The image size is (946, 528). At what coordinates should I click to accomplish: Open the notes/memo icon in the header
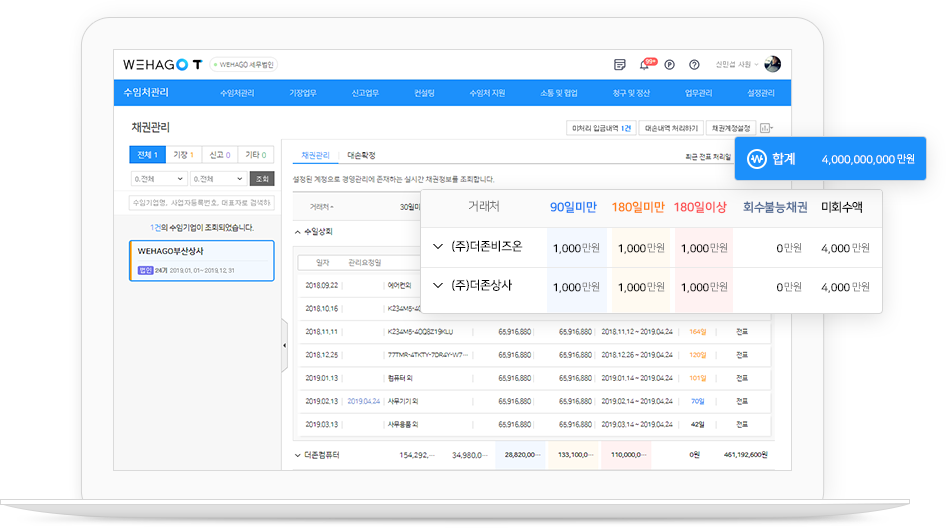coord(619,65)
